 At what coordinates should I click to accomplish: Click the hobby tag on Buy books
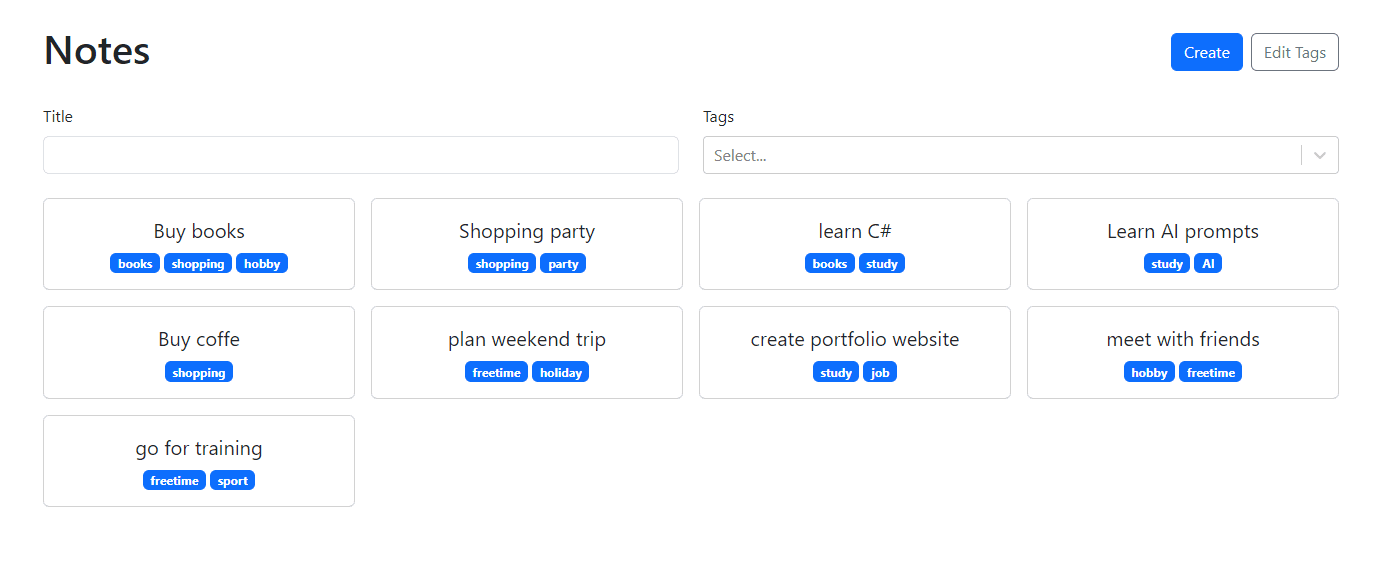point(262,264)
